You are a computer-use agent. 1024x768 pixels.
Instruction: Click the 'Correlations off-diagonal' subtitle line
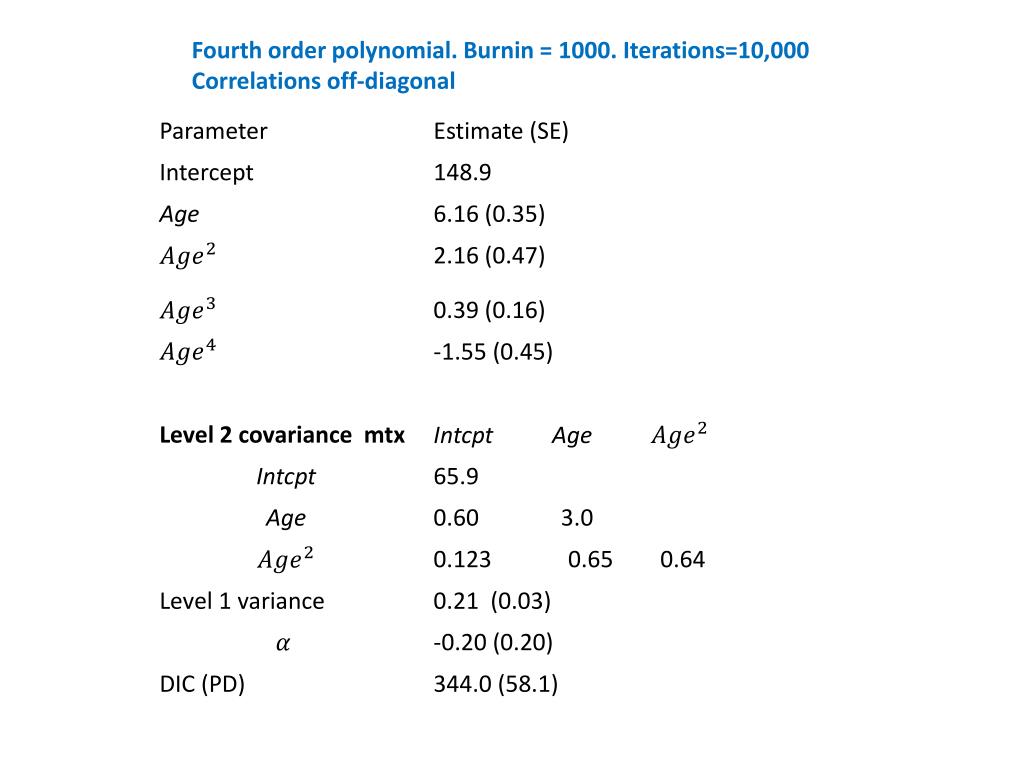323,82
